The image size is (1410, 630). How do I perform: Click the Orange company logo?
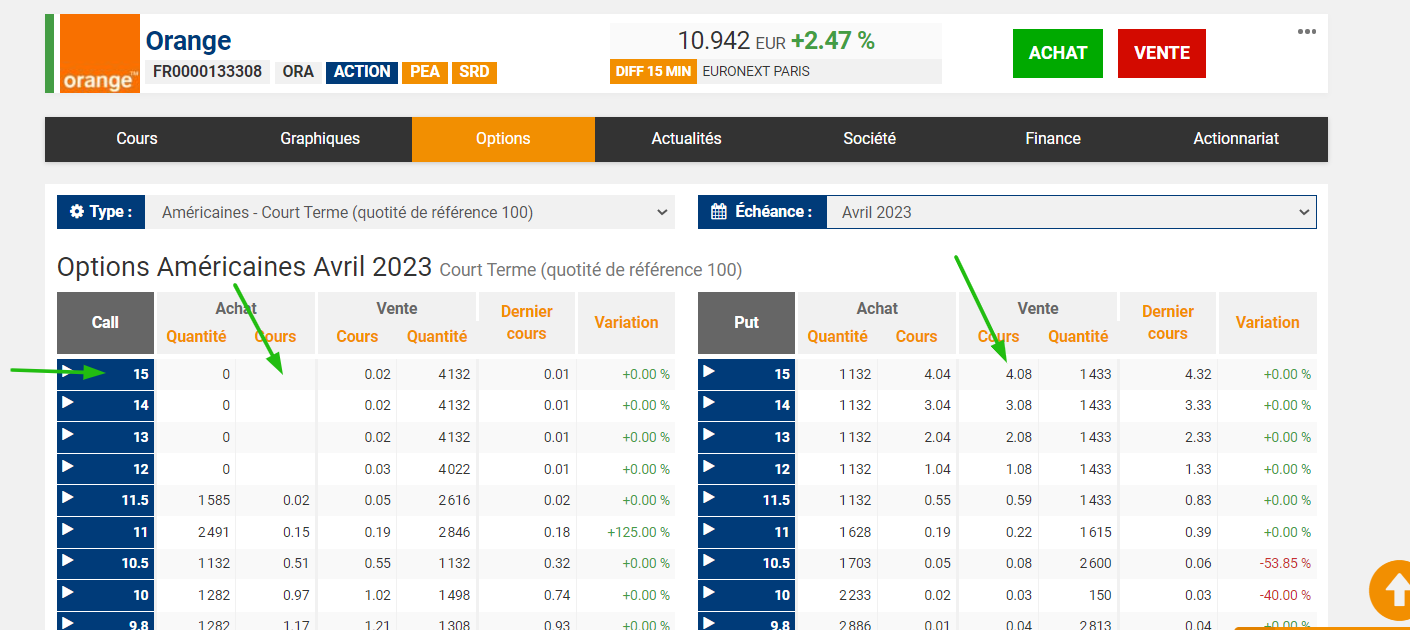[99, 54]
